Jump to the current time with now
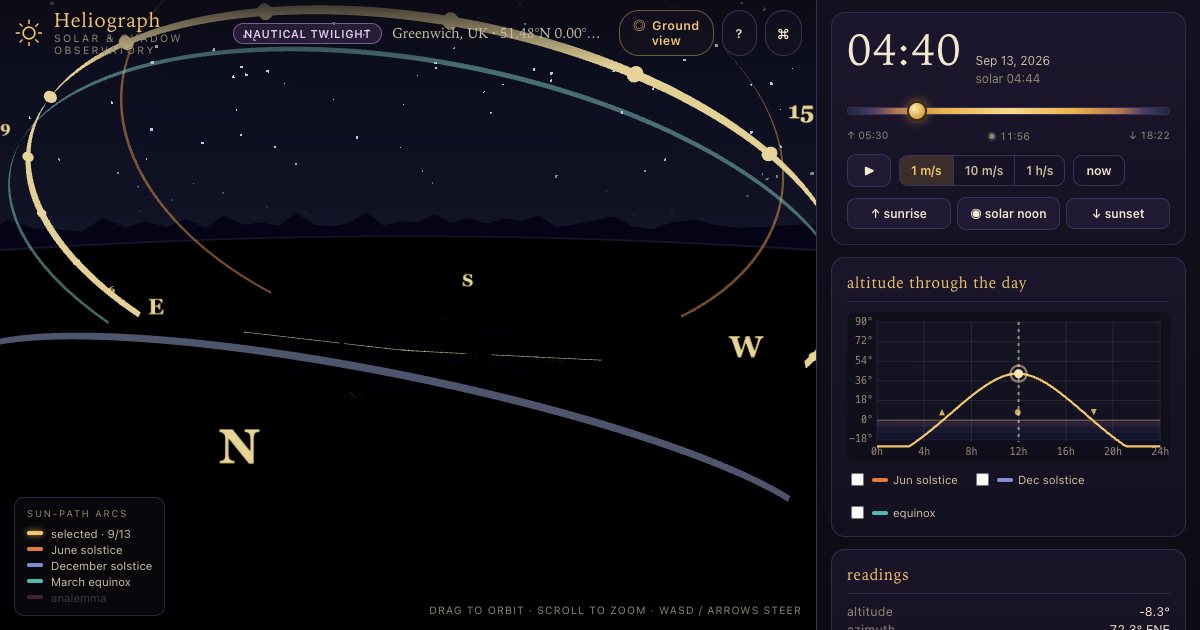 (1099, 171)
